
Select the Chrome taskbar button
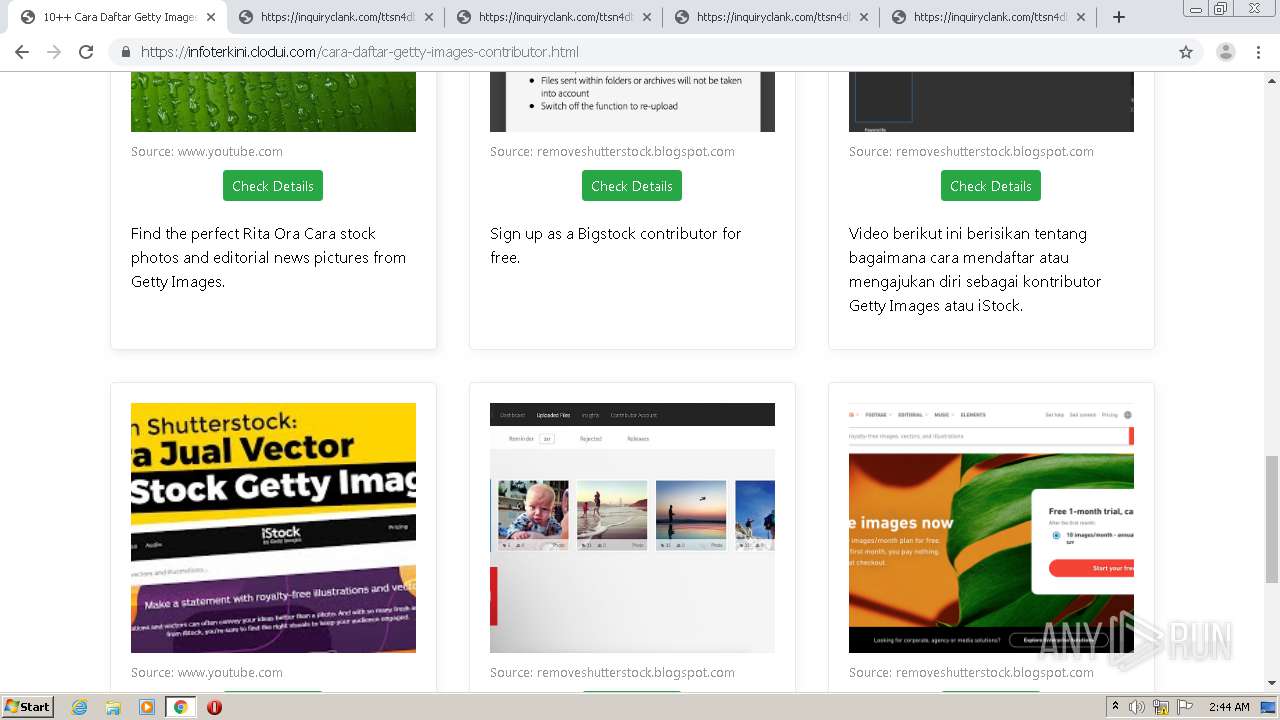point(180,707)
